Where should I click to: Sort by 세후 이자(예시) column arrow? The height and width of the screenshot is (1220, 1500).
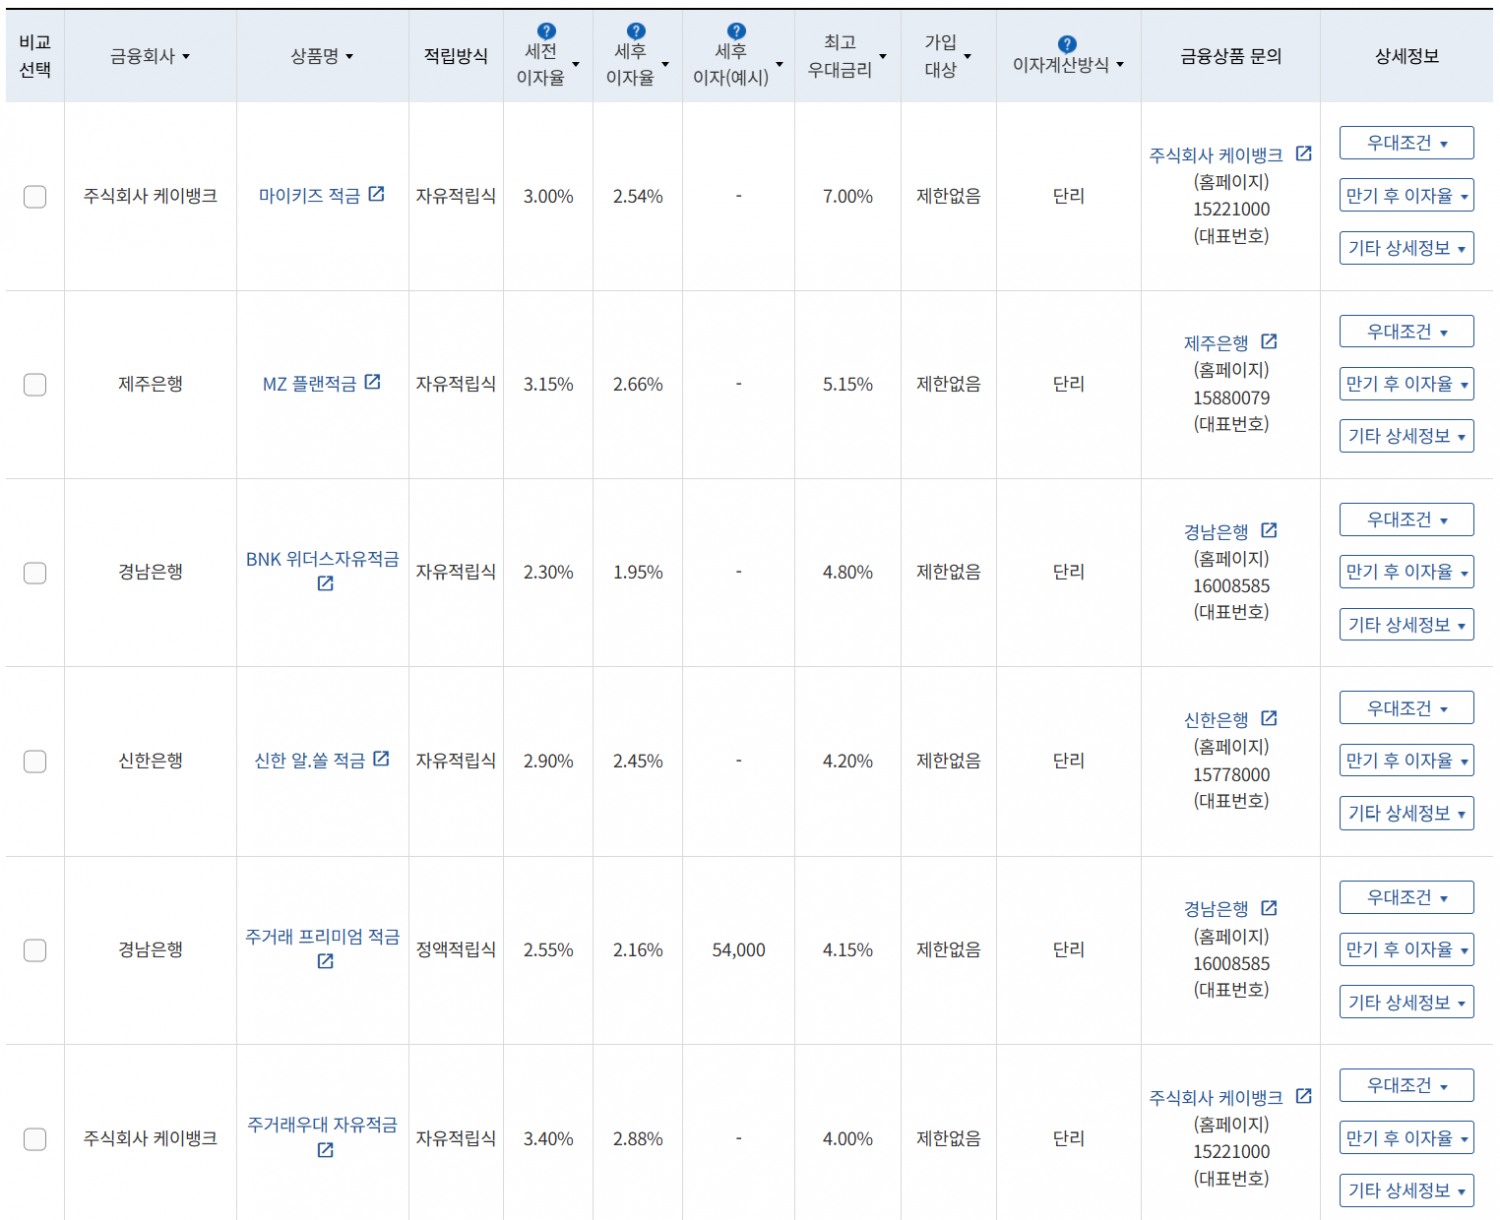(780, 65)
